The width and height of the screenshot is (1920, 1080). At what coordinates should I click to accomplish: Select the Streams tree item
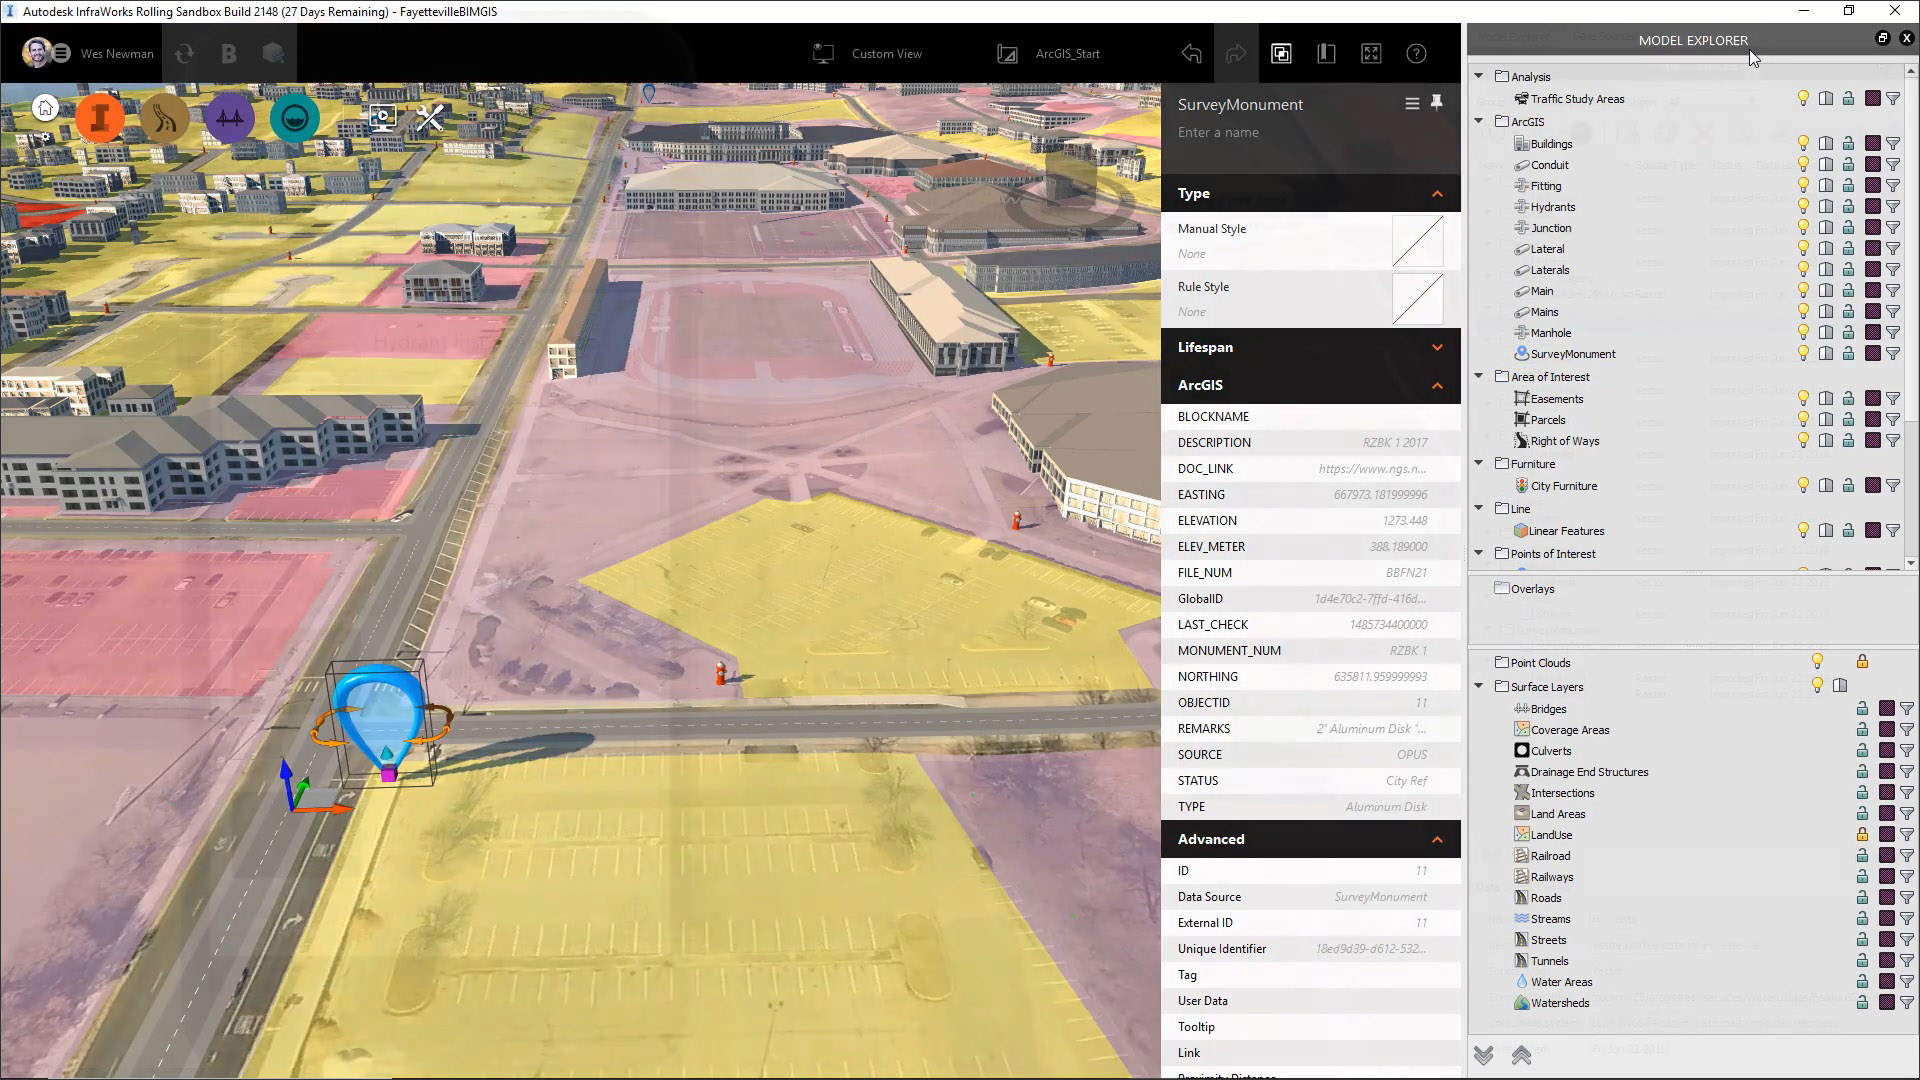point(1550,919)
